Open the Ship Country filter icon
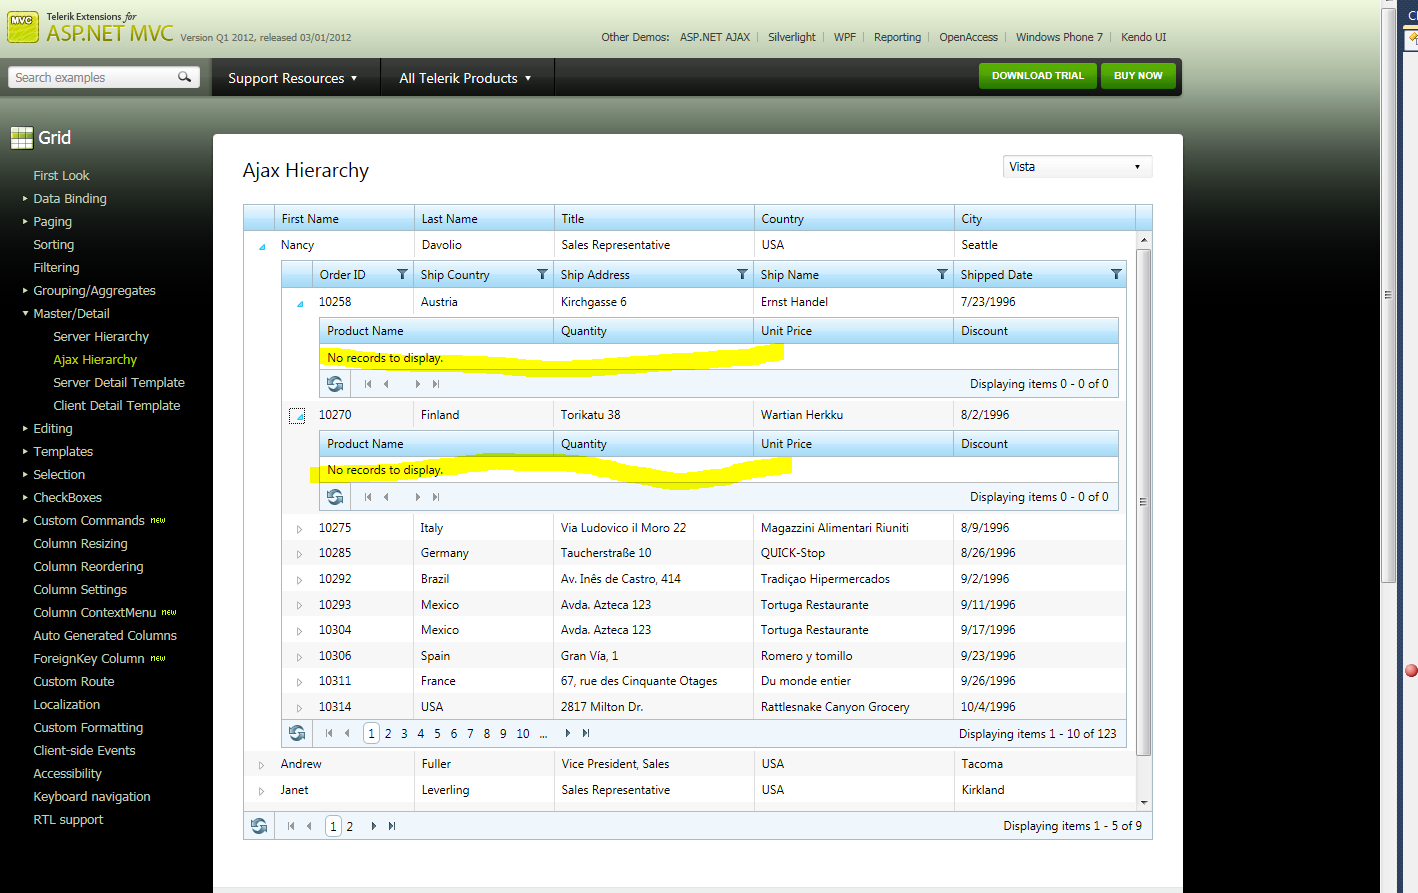Viewport: 1418px width, 893px height. tap(542, 274)
